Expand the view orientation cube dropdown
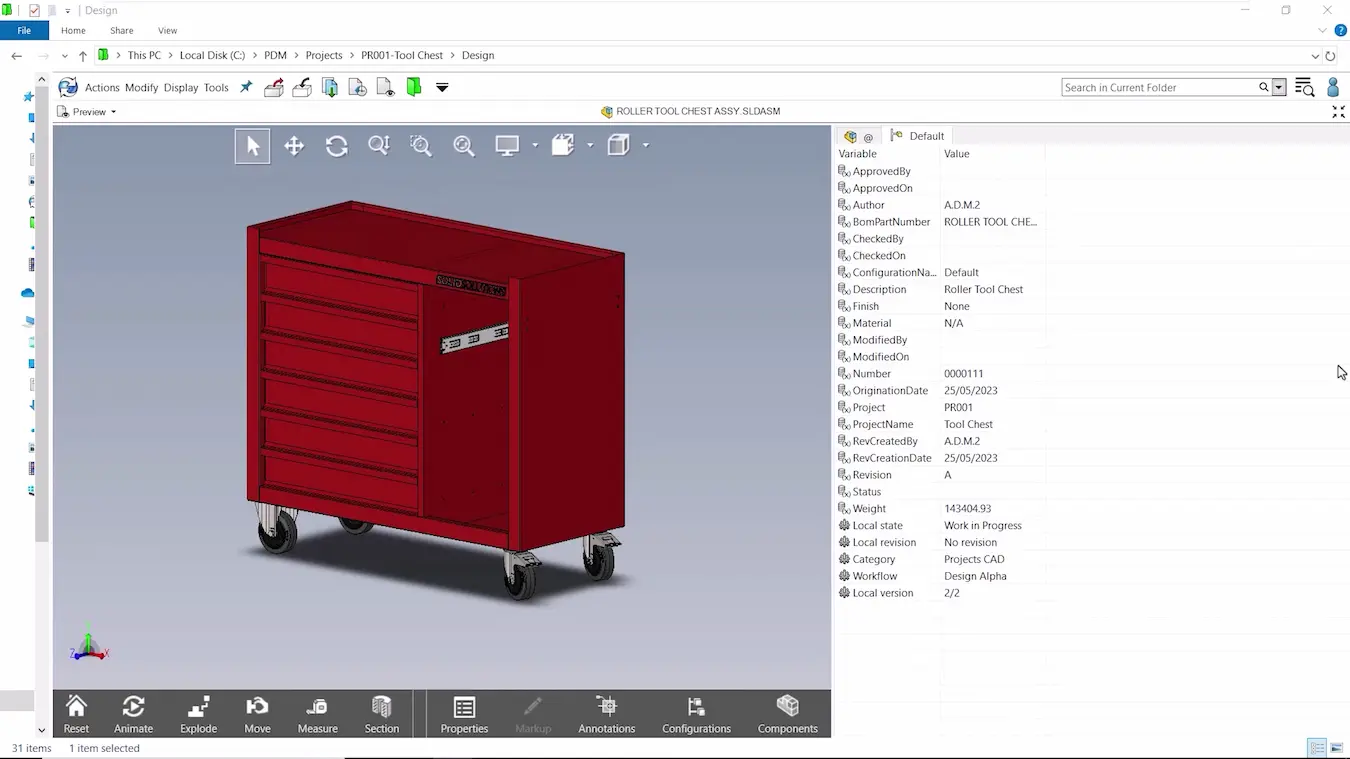Image resolution: width=1350 pixels, height=759 pixels. click(x=646, y=146)
